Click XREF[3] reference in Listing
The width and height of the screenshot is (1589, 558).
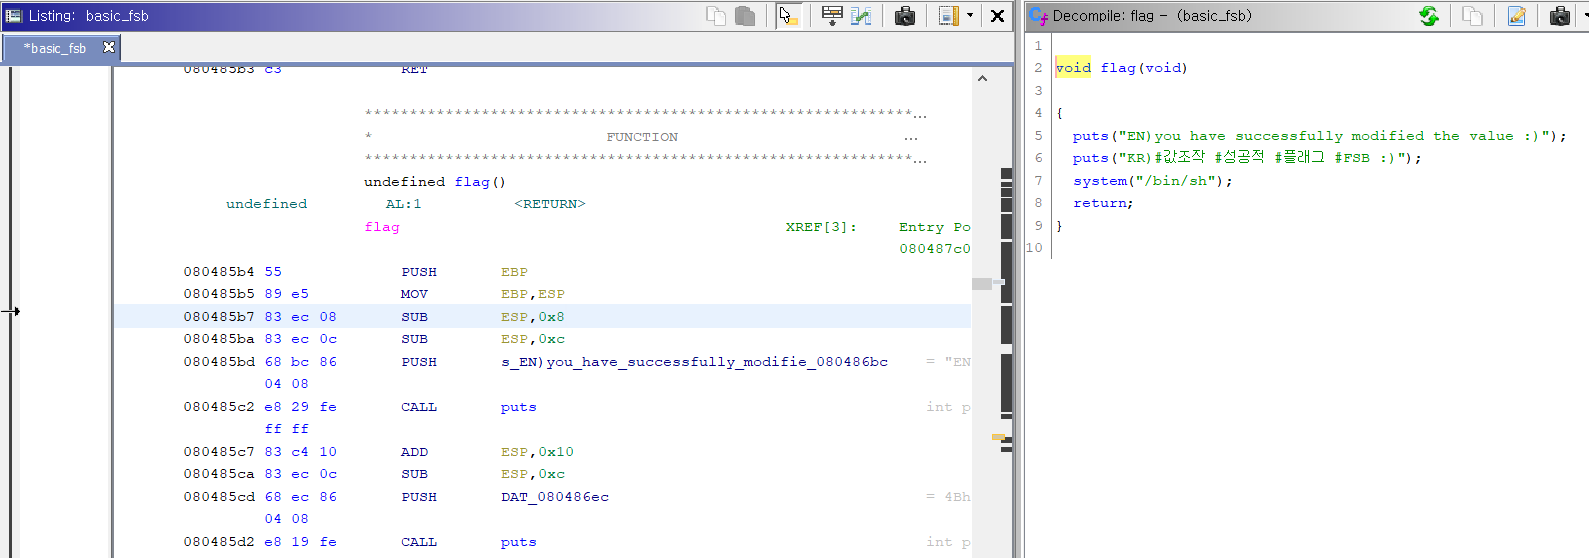point(821,227)
